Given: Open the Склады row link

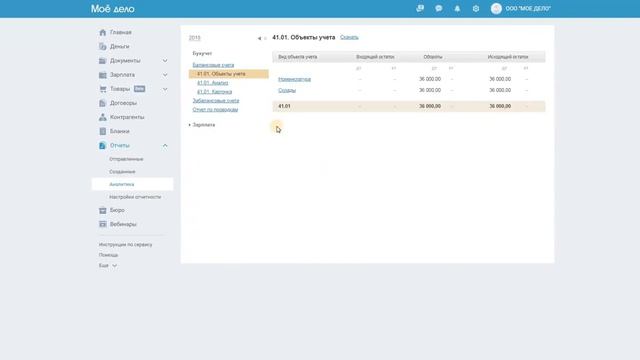Looking at the screenshot, I should point(287,90).
